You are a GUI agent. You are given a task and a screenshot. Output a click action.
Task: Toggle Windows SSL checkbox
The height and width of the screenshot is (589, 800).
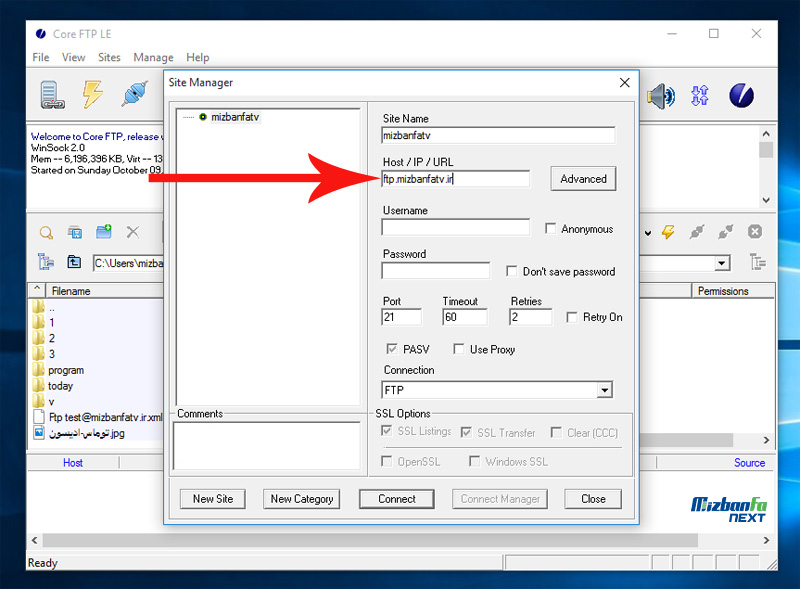pyautogui.click(x=474, y=461)
